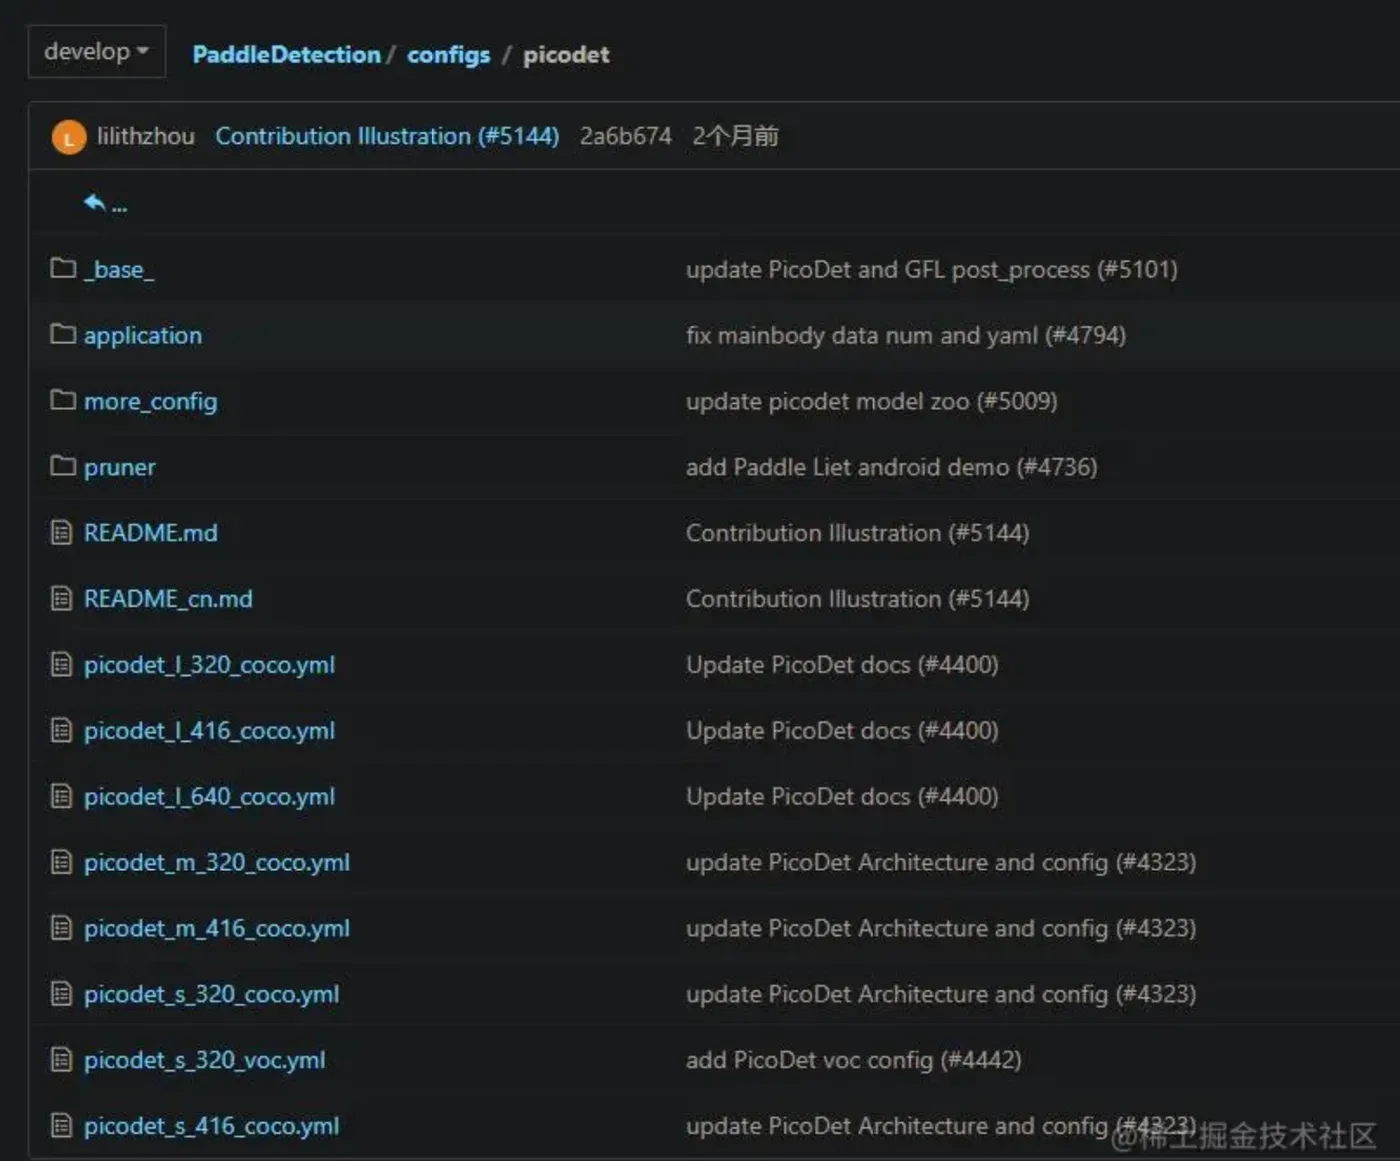Open picodet_l_320_coco.yml file
The width and height of the screenshot is (1400, 1161).
[x=209, y=665]
